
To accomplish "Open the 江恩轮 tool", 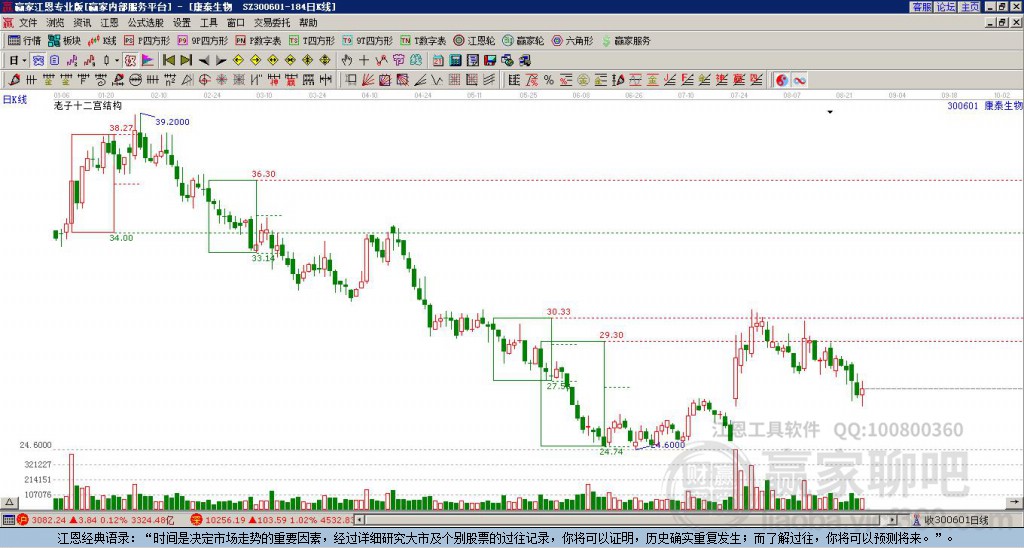I will pos(474,40).
